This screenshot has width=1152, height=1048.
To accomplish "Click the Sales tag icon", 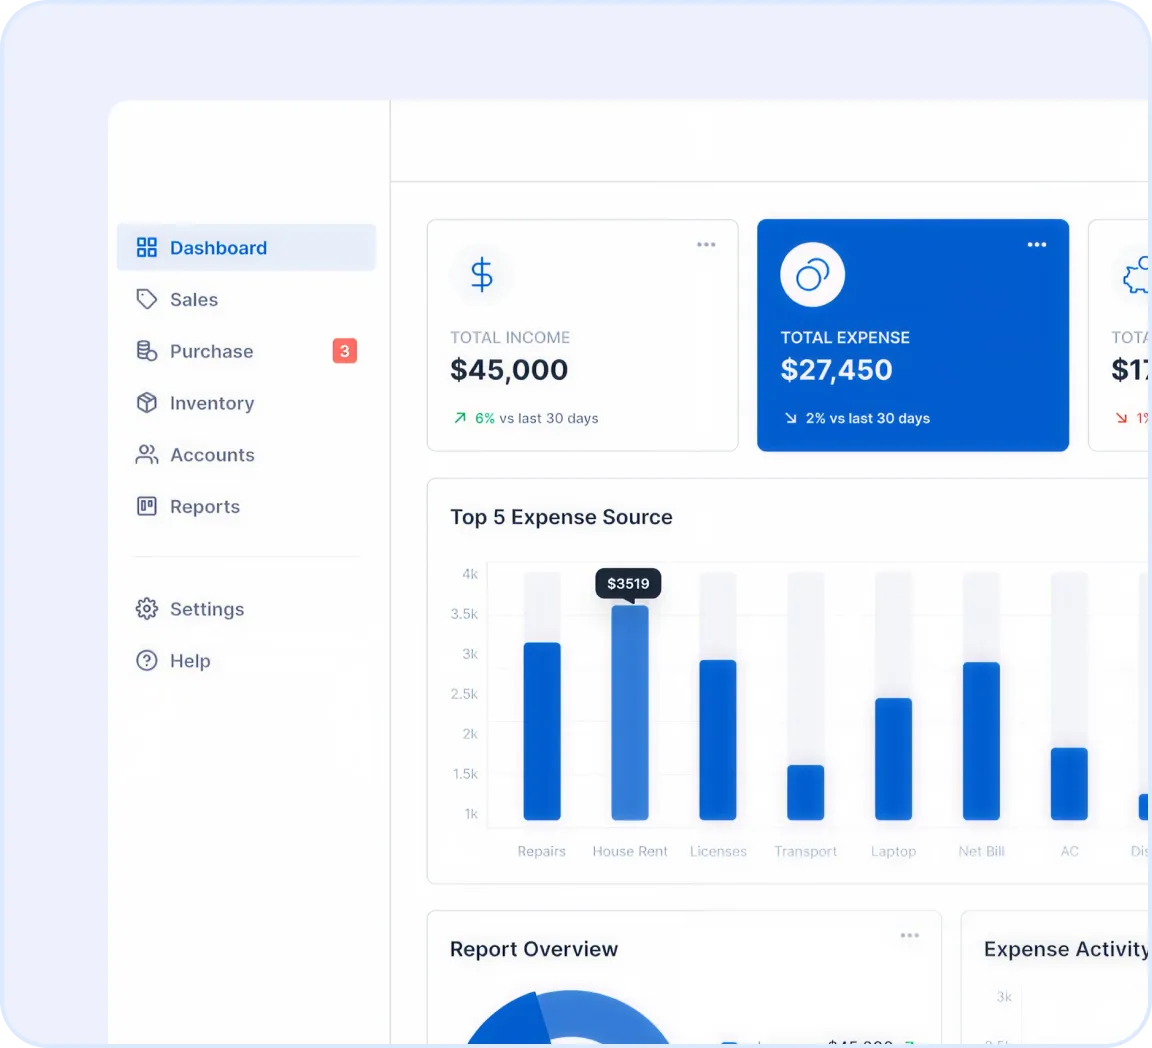I will tap(147, 299).
